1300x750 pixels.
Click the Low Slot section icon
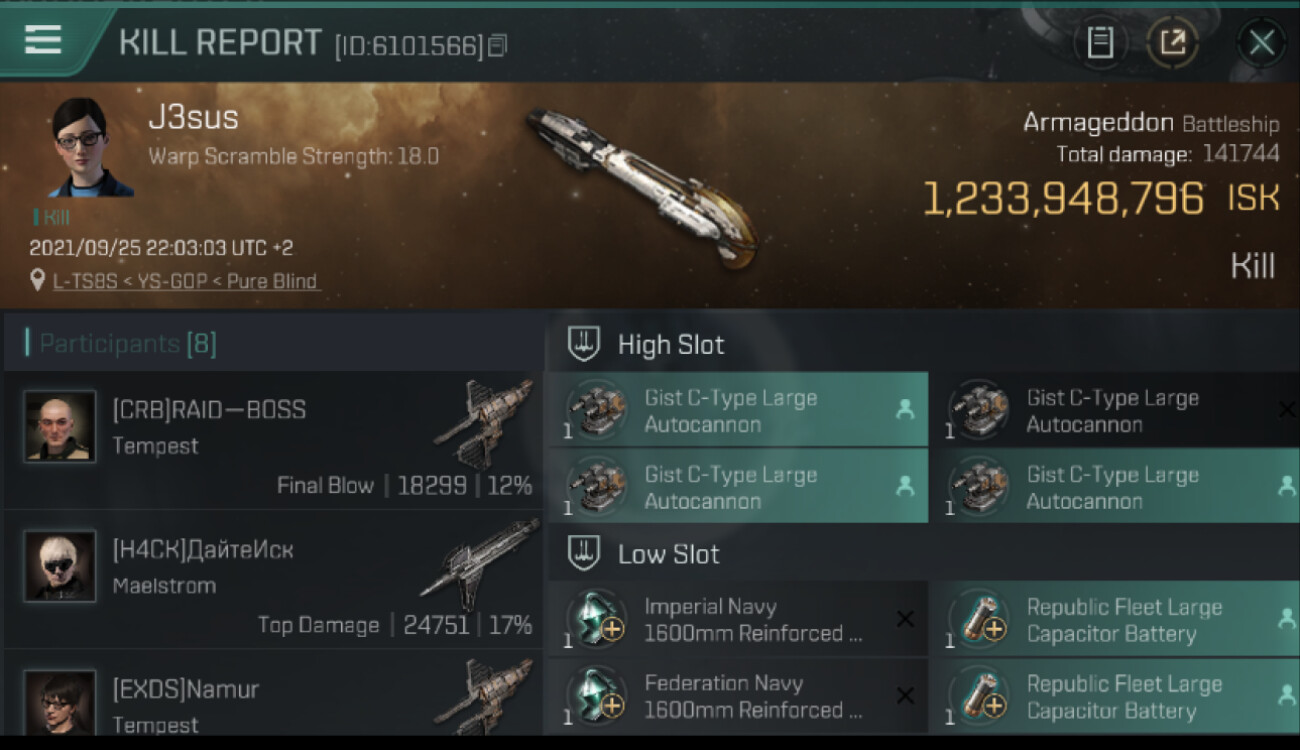pyautogui.click(x=583, y=553)
